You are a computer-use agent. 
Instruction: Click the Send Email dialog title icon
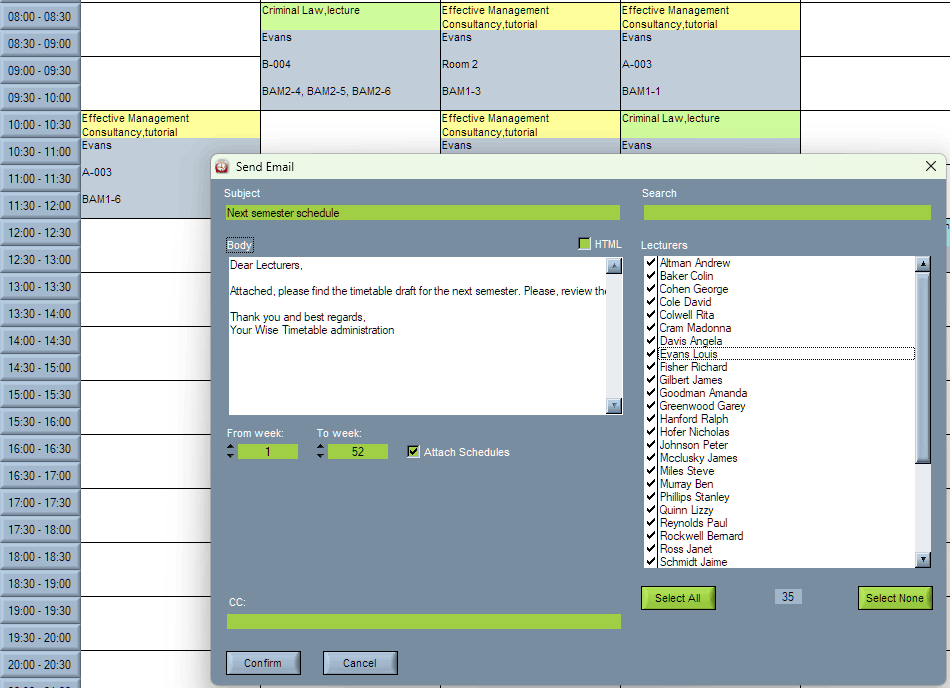(x=221, y=167)
